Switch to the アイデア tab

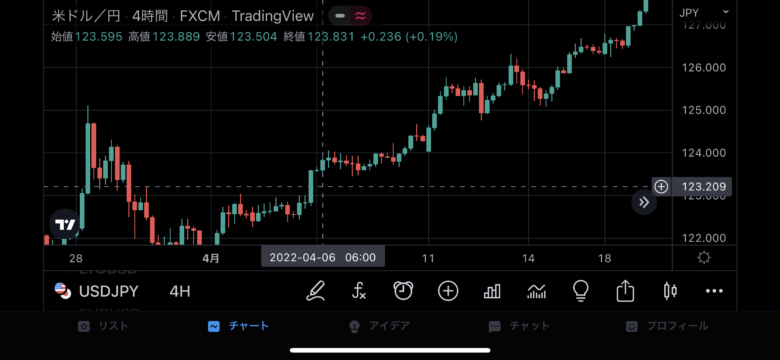380,326
